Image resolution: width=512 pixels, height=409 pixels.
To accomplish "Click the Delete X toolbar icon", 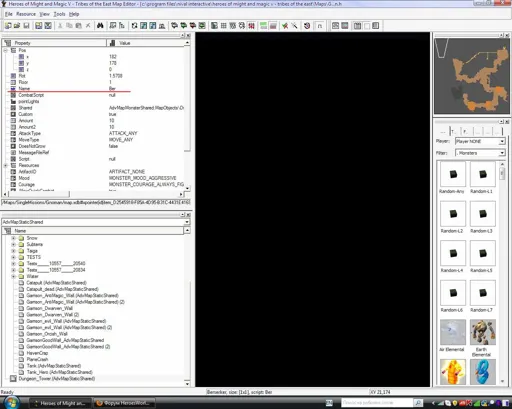I will (x=88, y=26).
